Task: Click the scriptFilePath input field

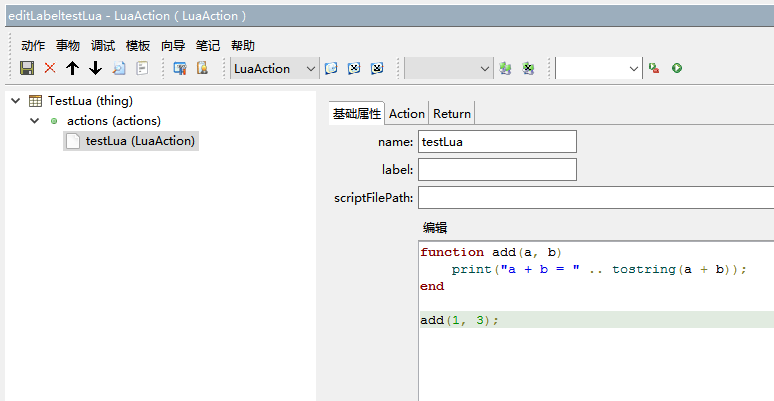Action: [x=596, y=198]
